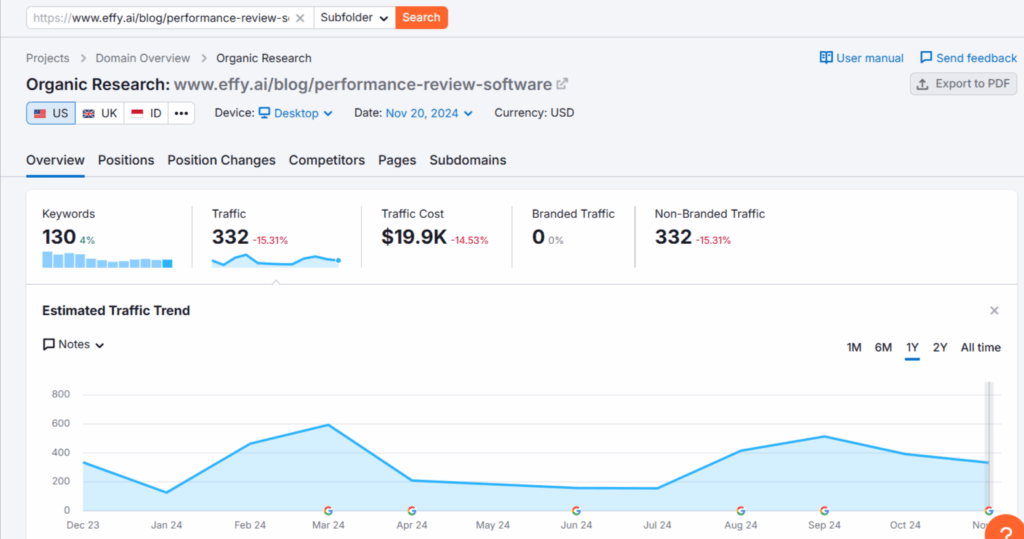
Task: Click the Traffic sparkline mini chart
Action: tap(276, 261)
